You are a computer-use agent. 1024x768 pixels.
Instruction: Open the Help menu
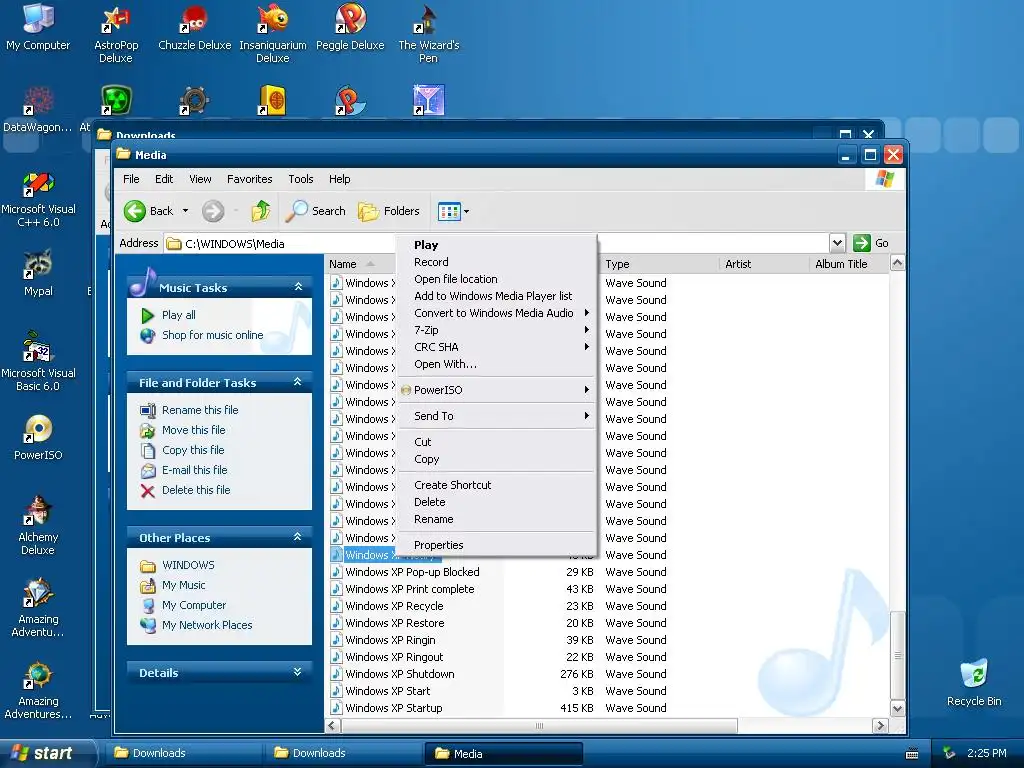pyautogui.click(x=339, y=179)
